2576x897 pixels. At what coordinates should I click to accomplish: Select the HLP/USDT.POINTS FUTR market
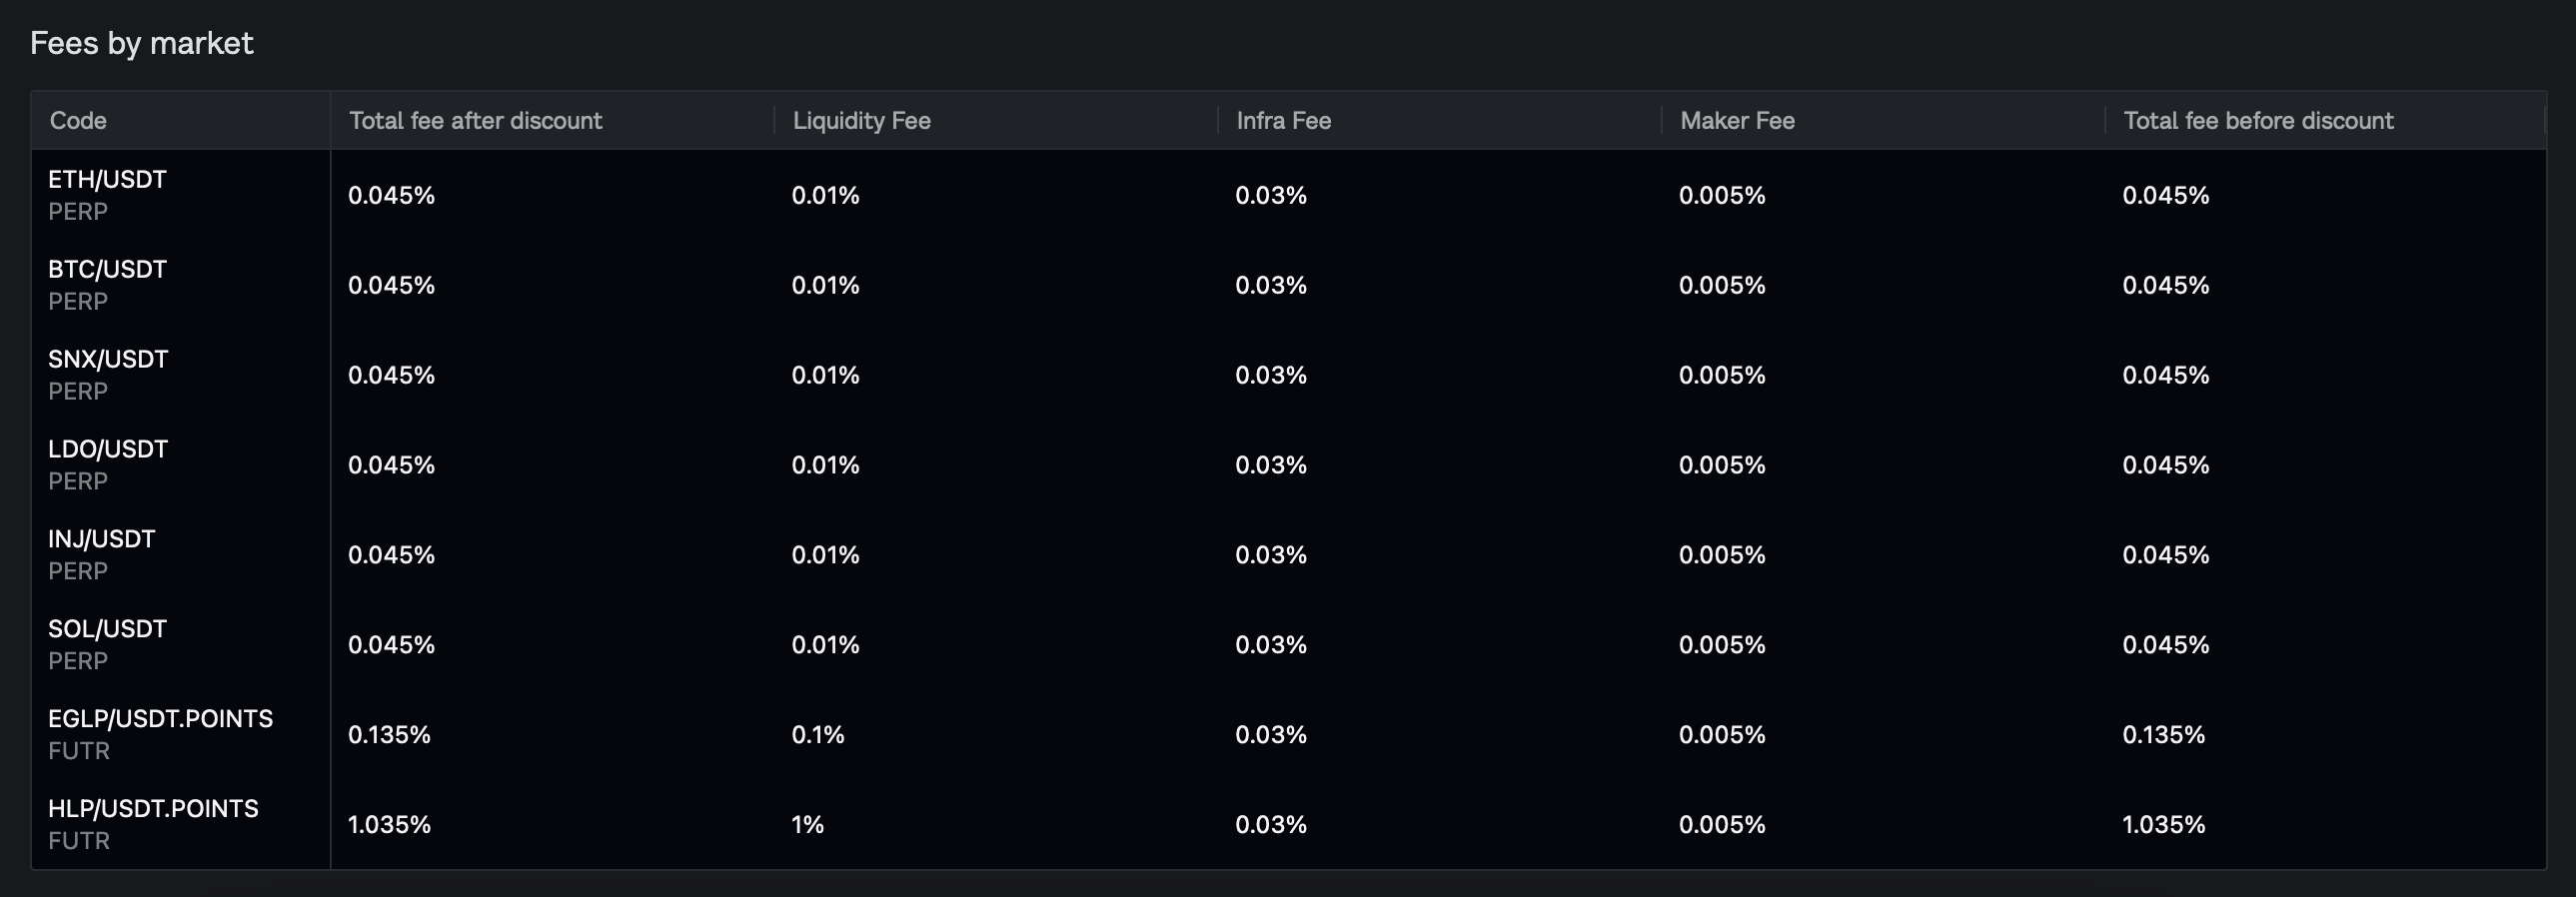[153, 825]
